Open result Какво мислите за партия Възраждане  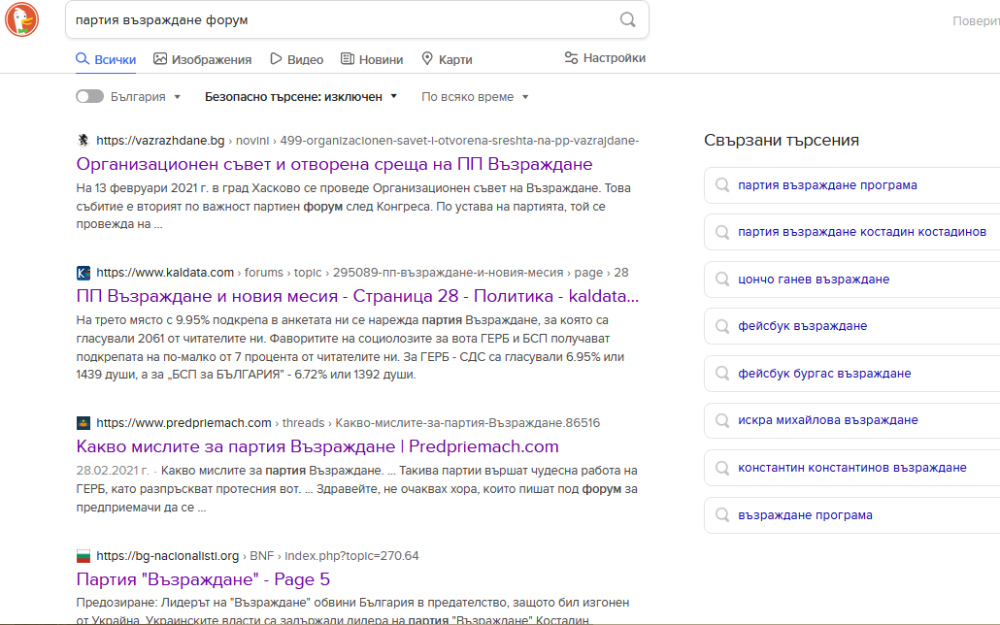317,446
